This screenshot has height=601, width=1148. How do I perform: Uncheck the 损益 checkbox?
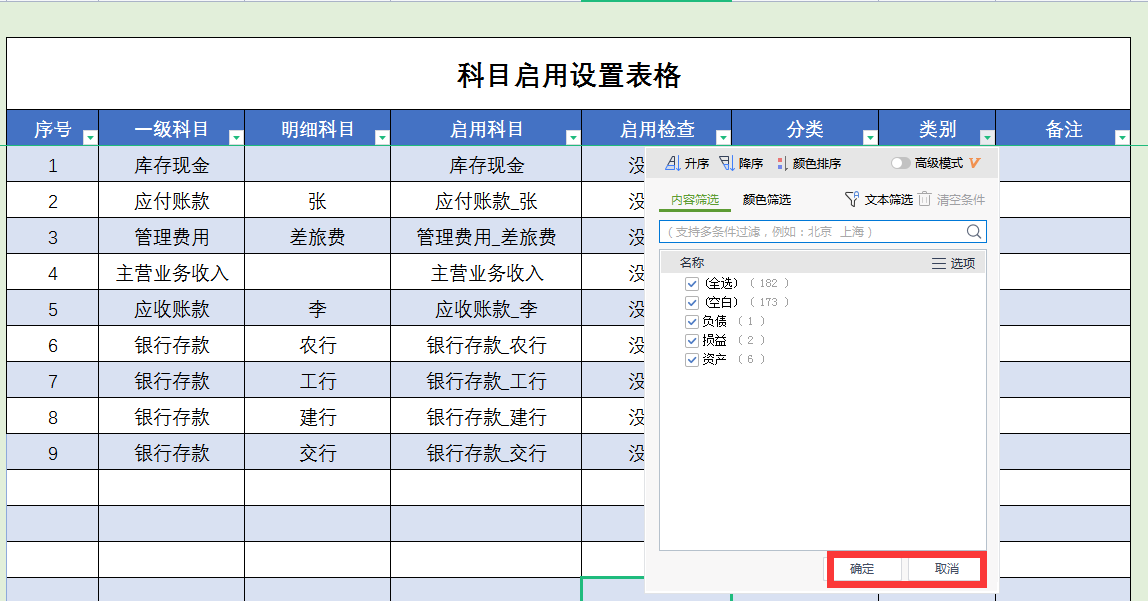(692, 340)
